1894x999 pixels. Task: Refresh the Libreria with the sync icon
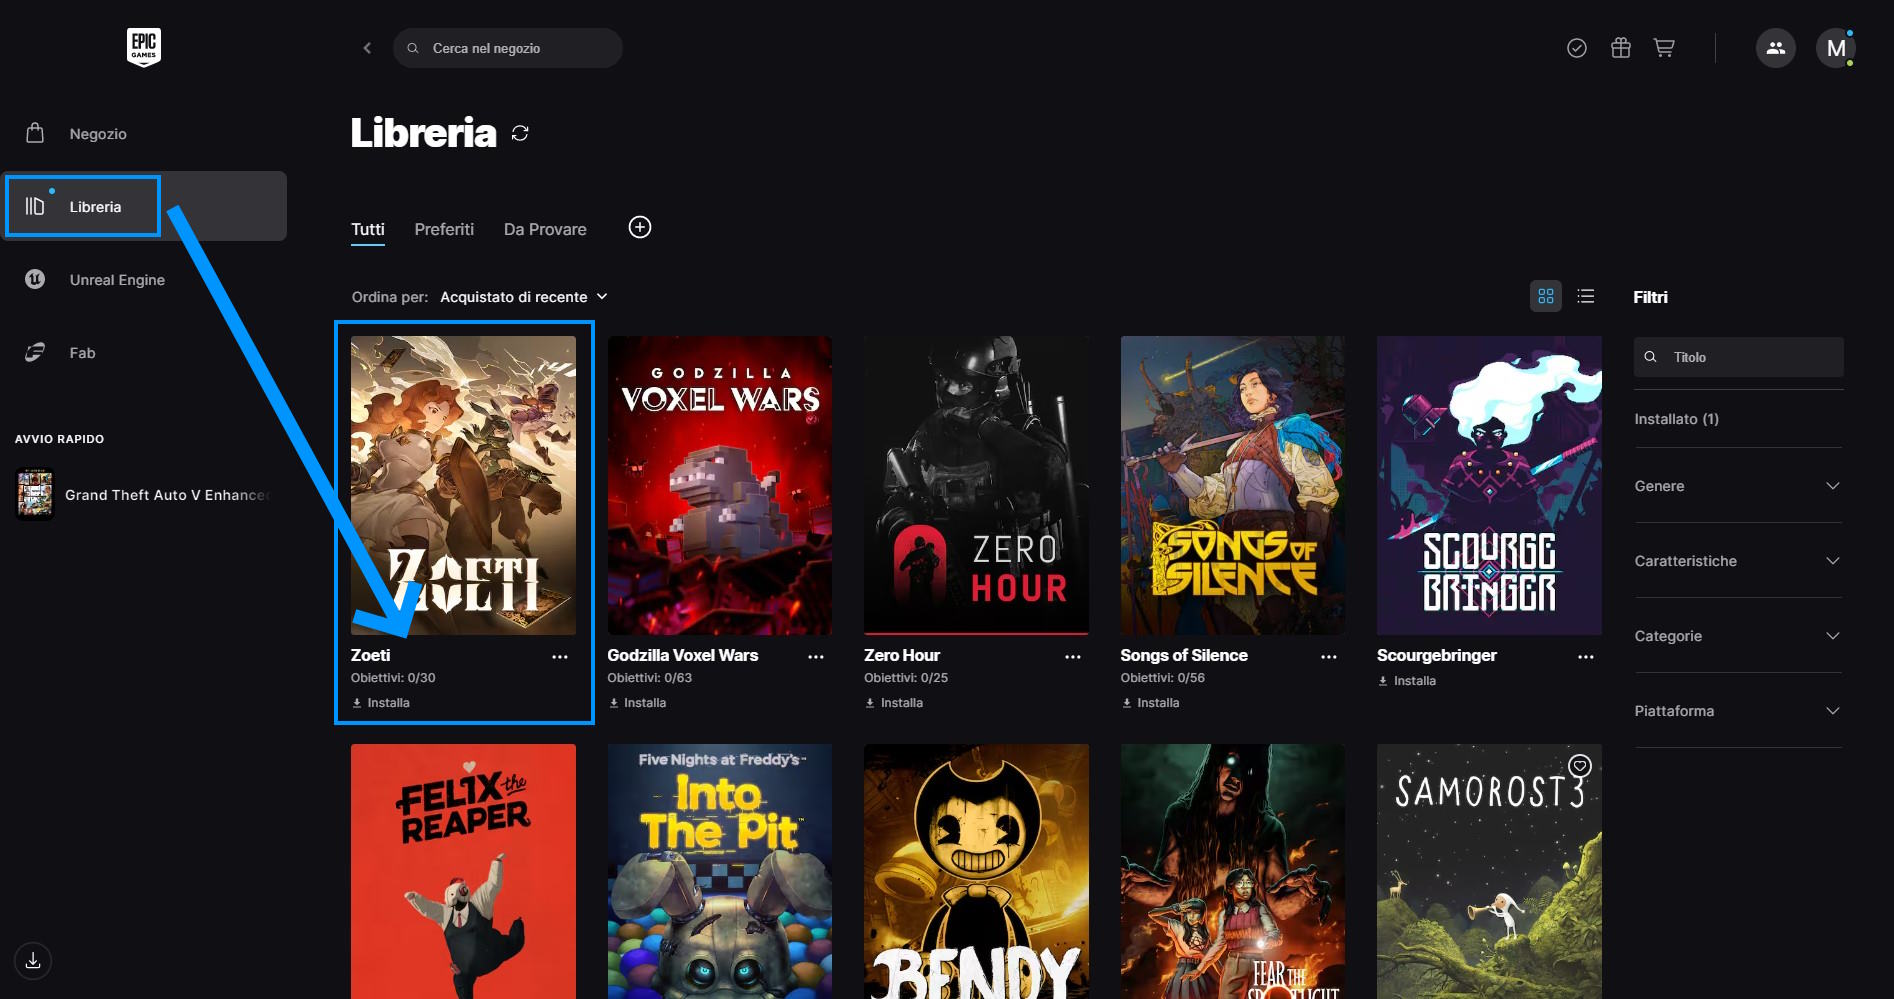pos(520,133)
